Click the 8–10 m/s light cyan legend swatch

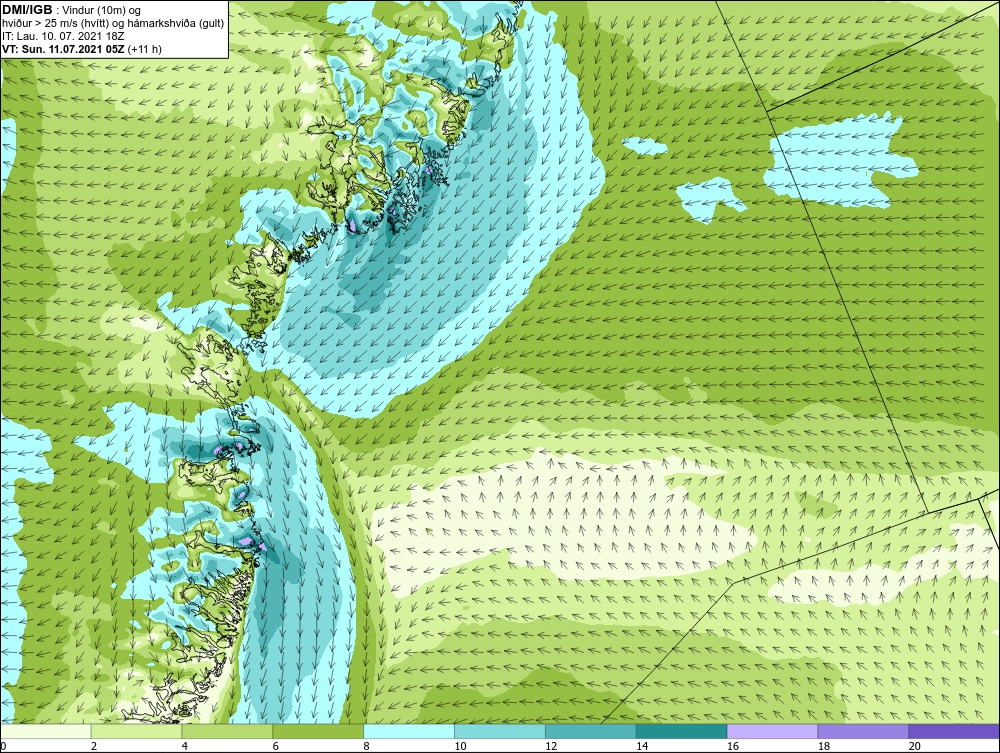(409, 731)
